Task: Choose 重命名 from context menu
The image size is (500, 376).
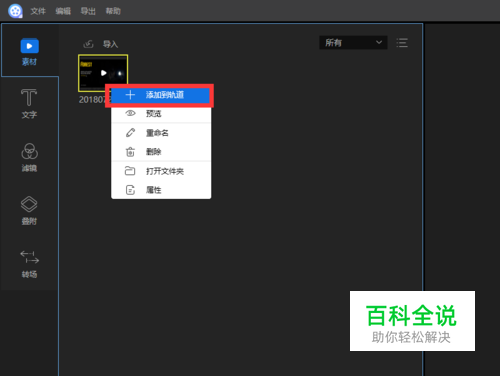Action: point(161,133)
